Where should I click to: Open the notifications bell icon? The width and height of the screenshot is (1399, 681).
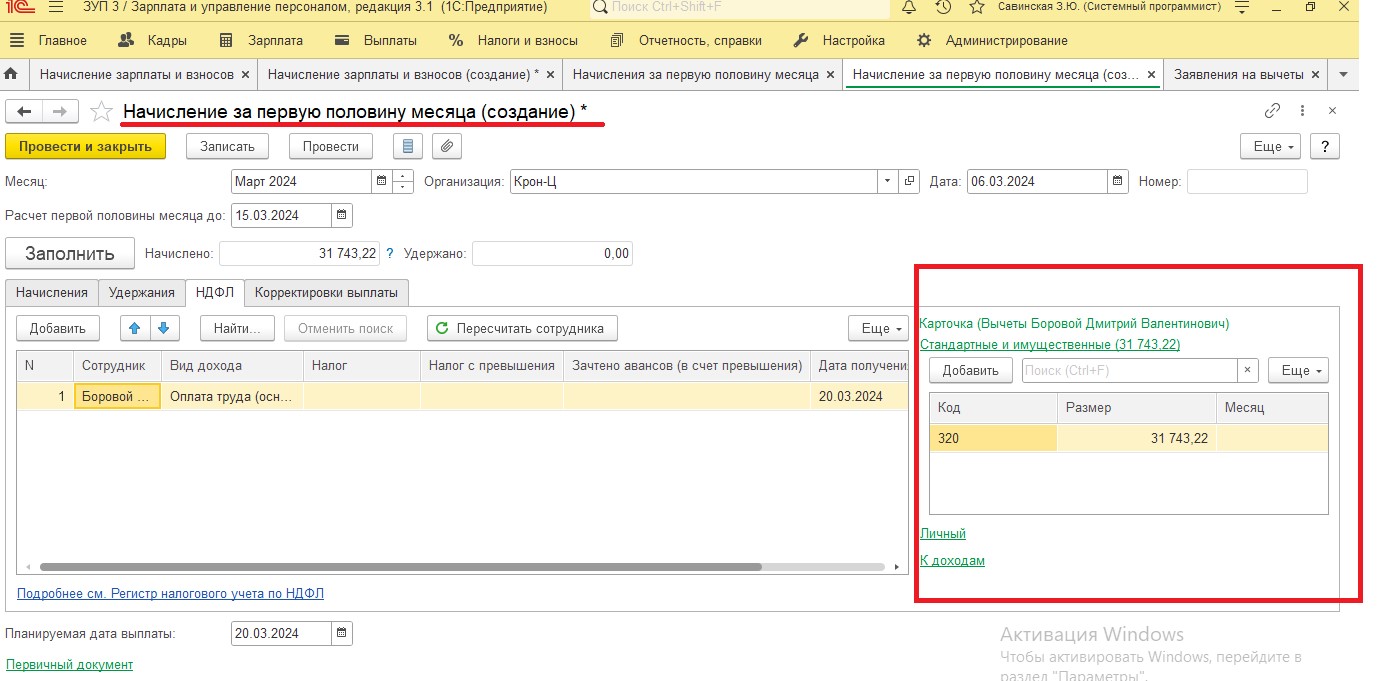[909, 8]
